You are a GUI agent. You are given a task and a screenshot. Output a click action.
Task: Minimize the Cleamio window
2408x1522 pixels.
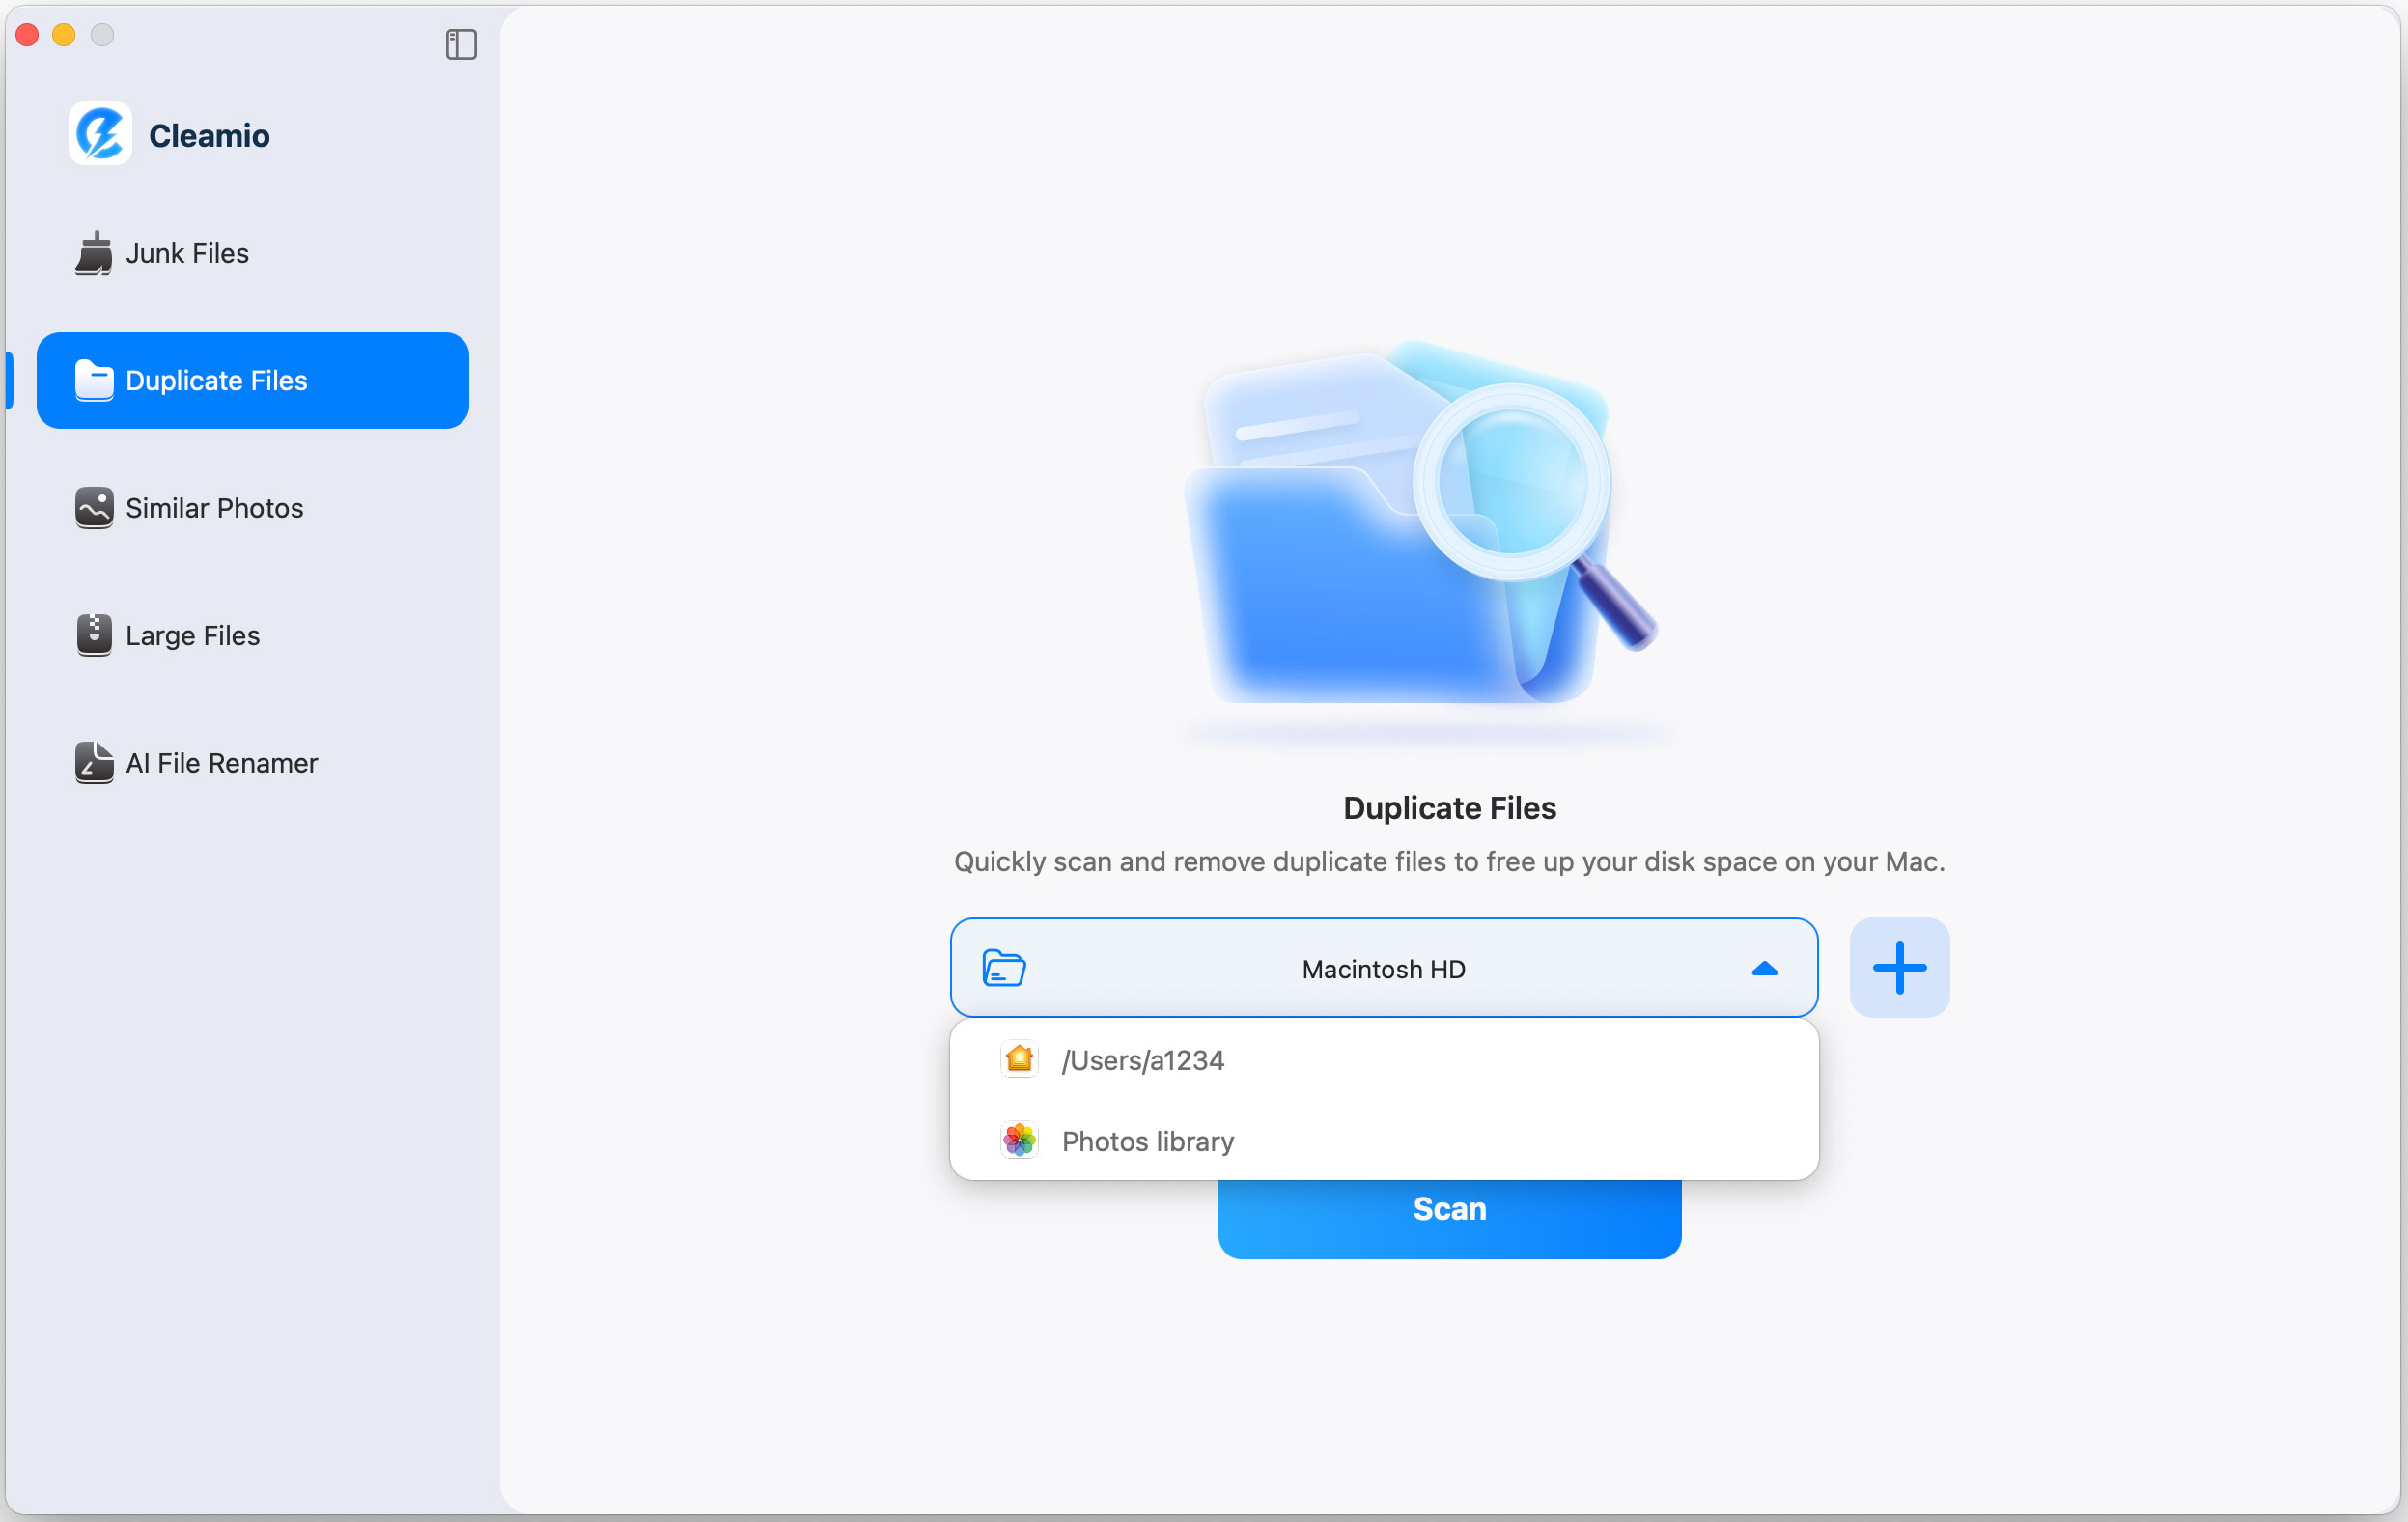[65, 34]
